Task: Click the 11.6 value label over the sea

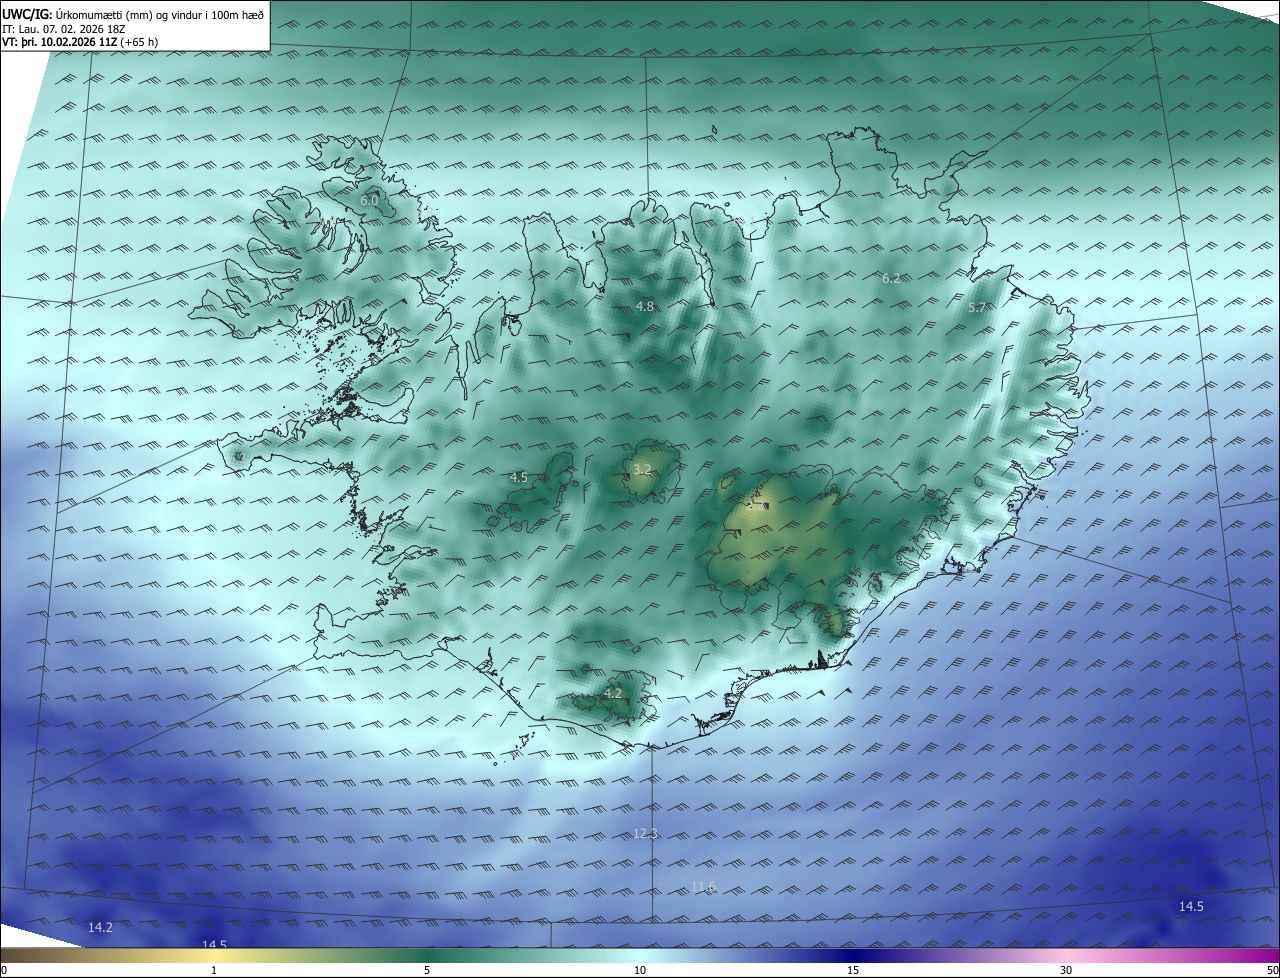Action: click(x=703, y=886)
